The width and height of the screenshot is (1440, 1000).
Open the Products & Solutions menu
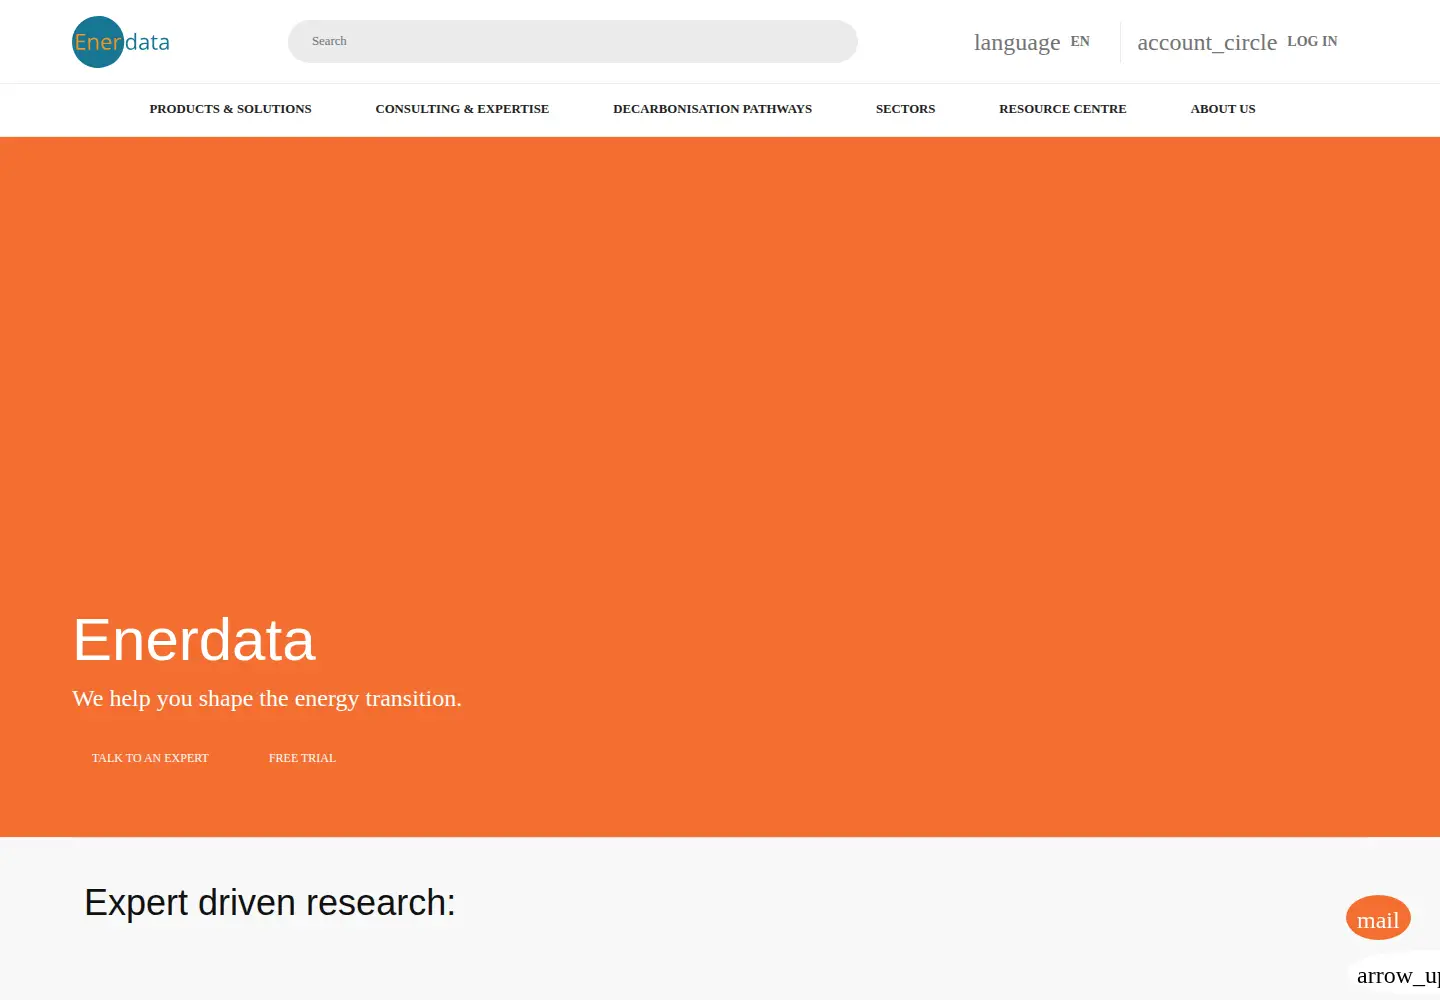click(x=230, y=109)
